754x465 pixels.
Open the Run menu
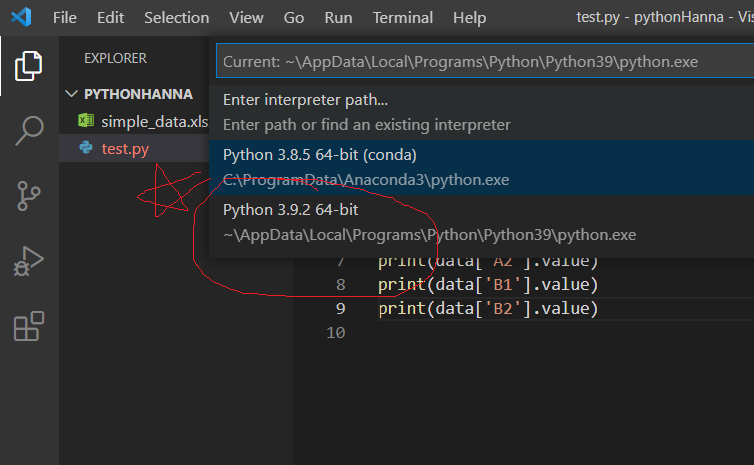pos(338,18)
